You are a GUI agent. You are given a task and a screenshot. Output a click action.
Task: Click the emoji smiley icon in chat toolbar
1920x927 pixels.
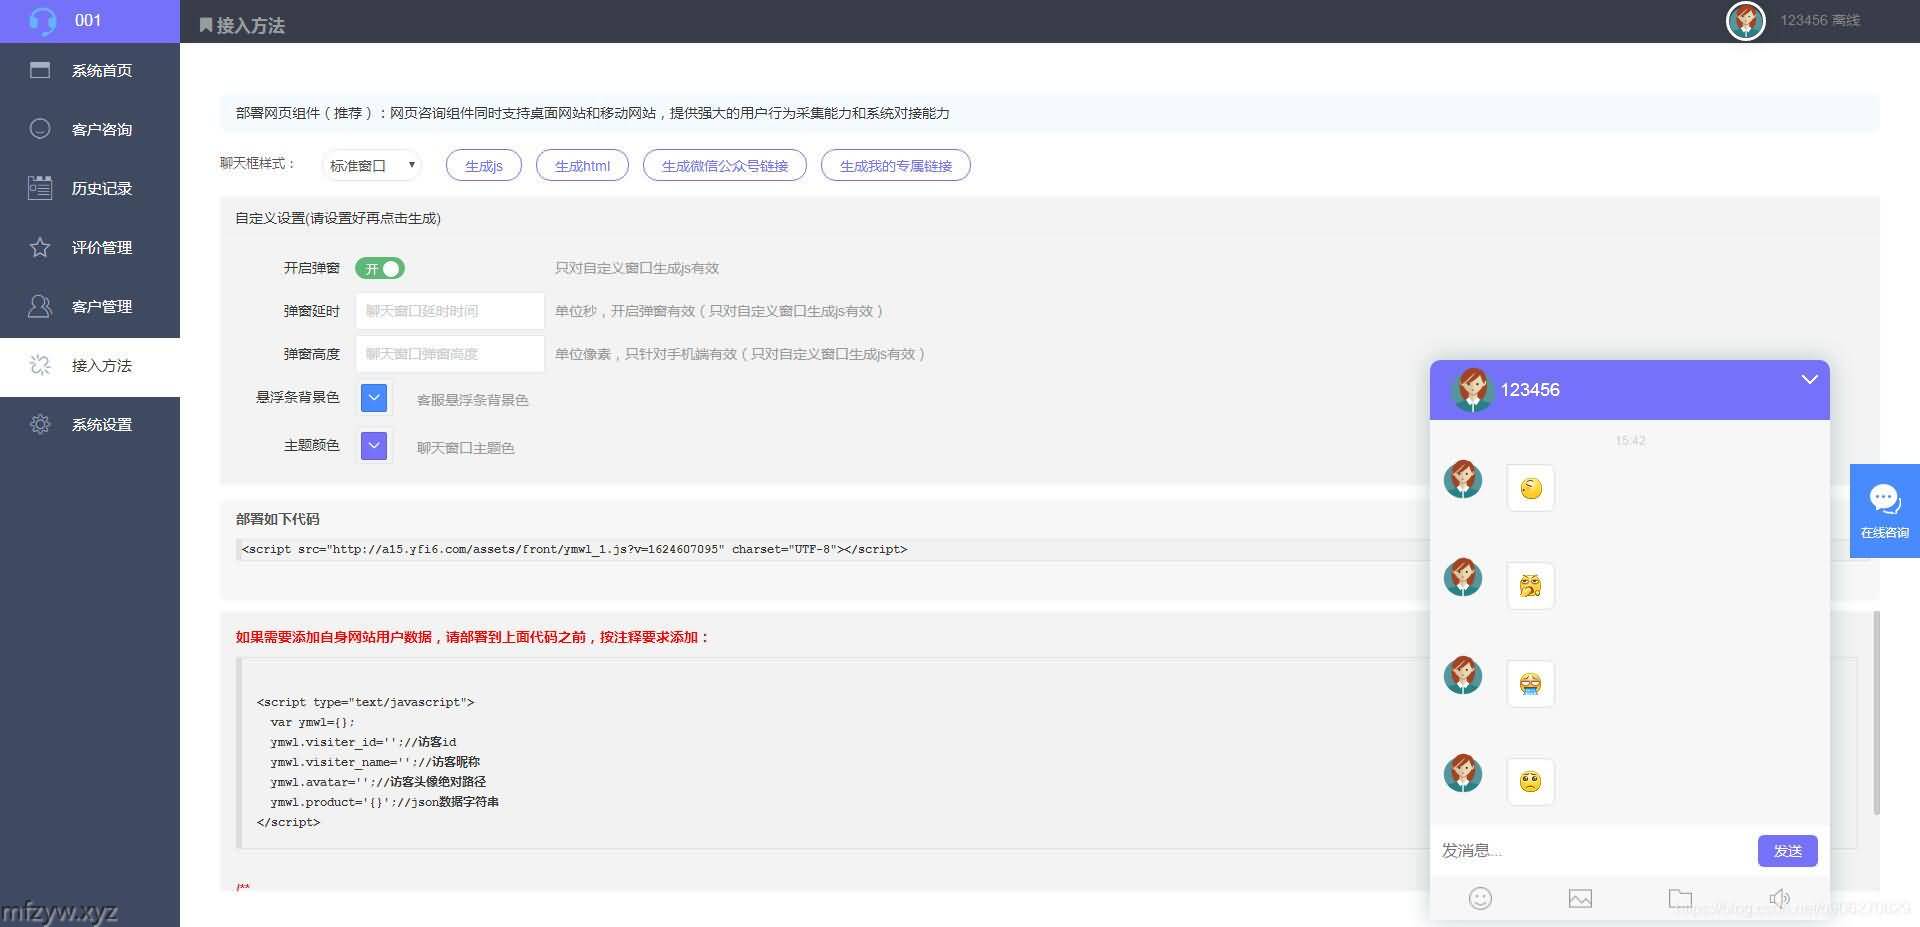(1480, 898)
